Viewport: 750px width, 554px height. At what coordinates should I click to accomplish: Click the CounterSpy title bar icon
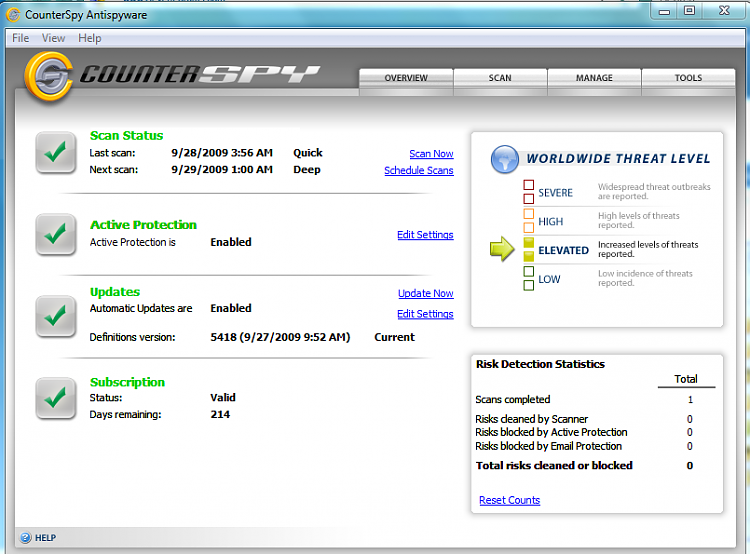tap(13, 15)
